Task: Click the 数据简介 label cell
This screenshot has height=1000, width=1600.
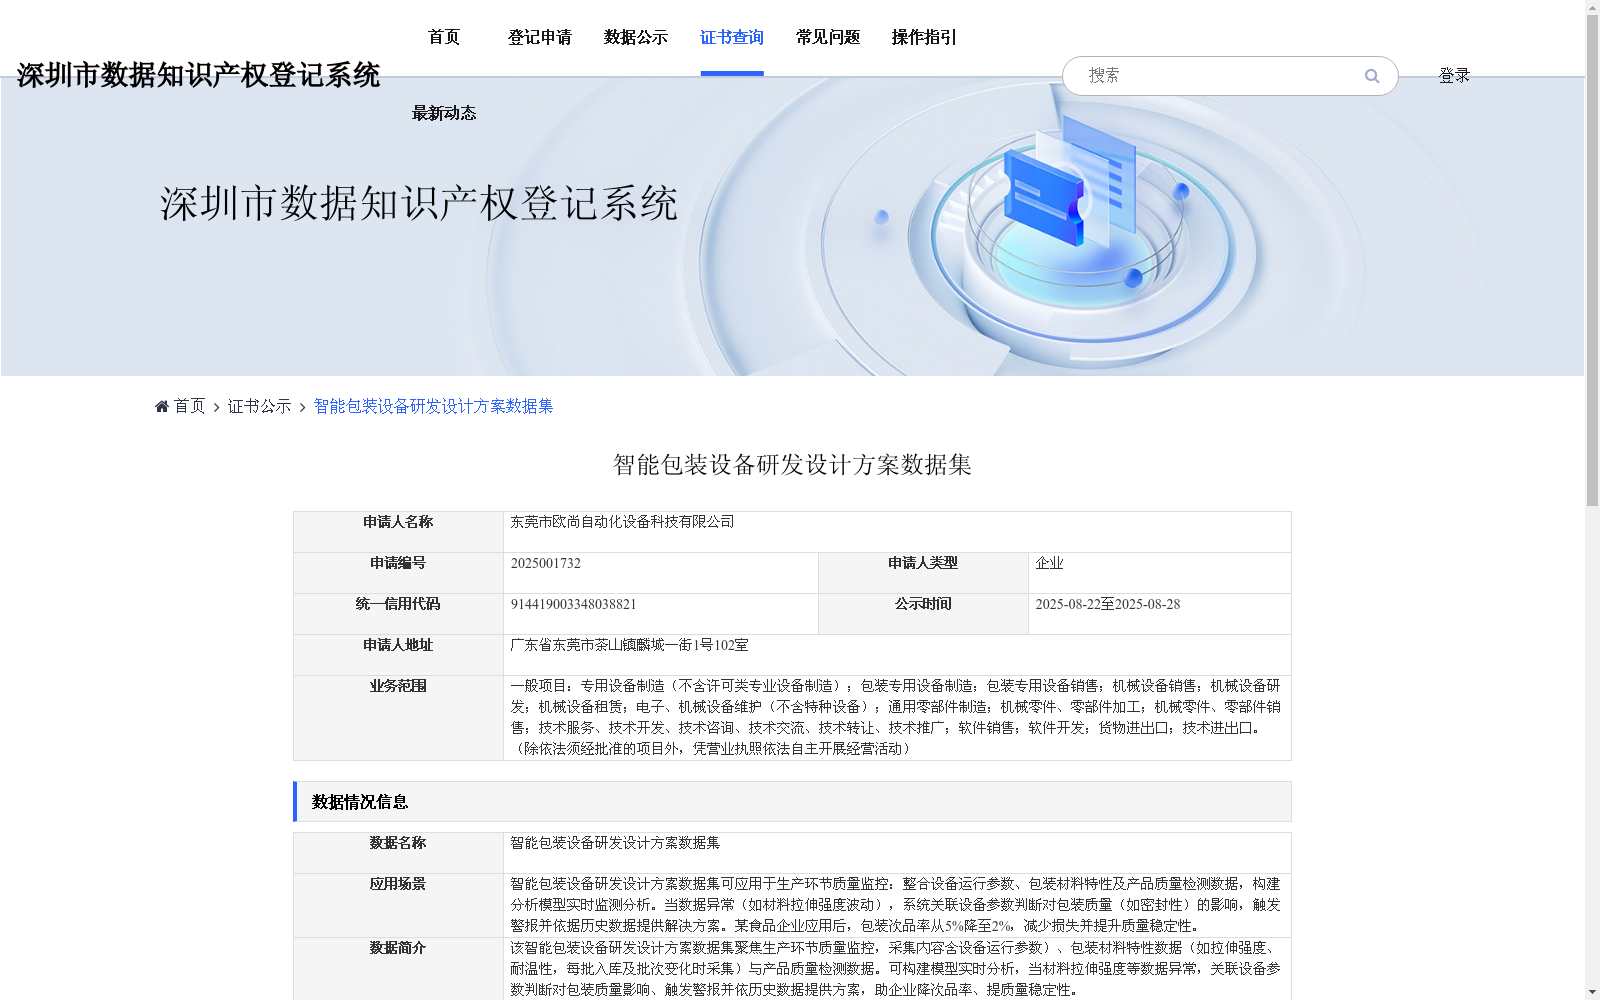Action: click(398, 968)
